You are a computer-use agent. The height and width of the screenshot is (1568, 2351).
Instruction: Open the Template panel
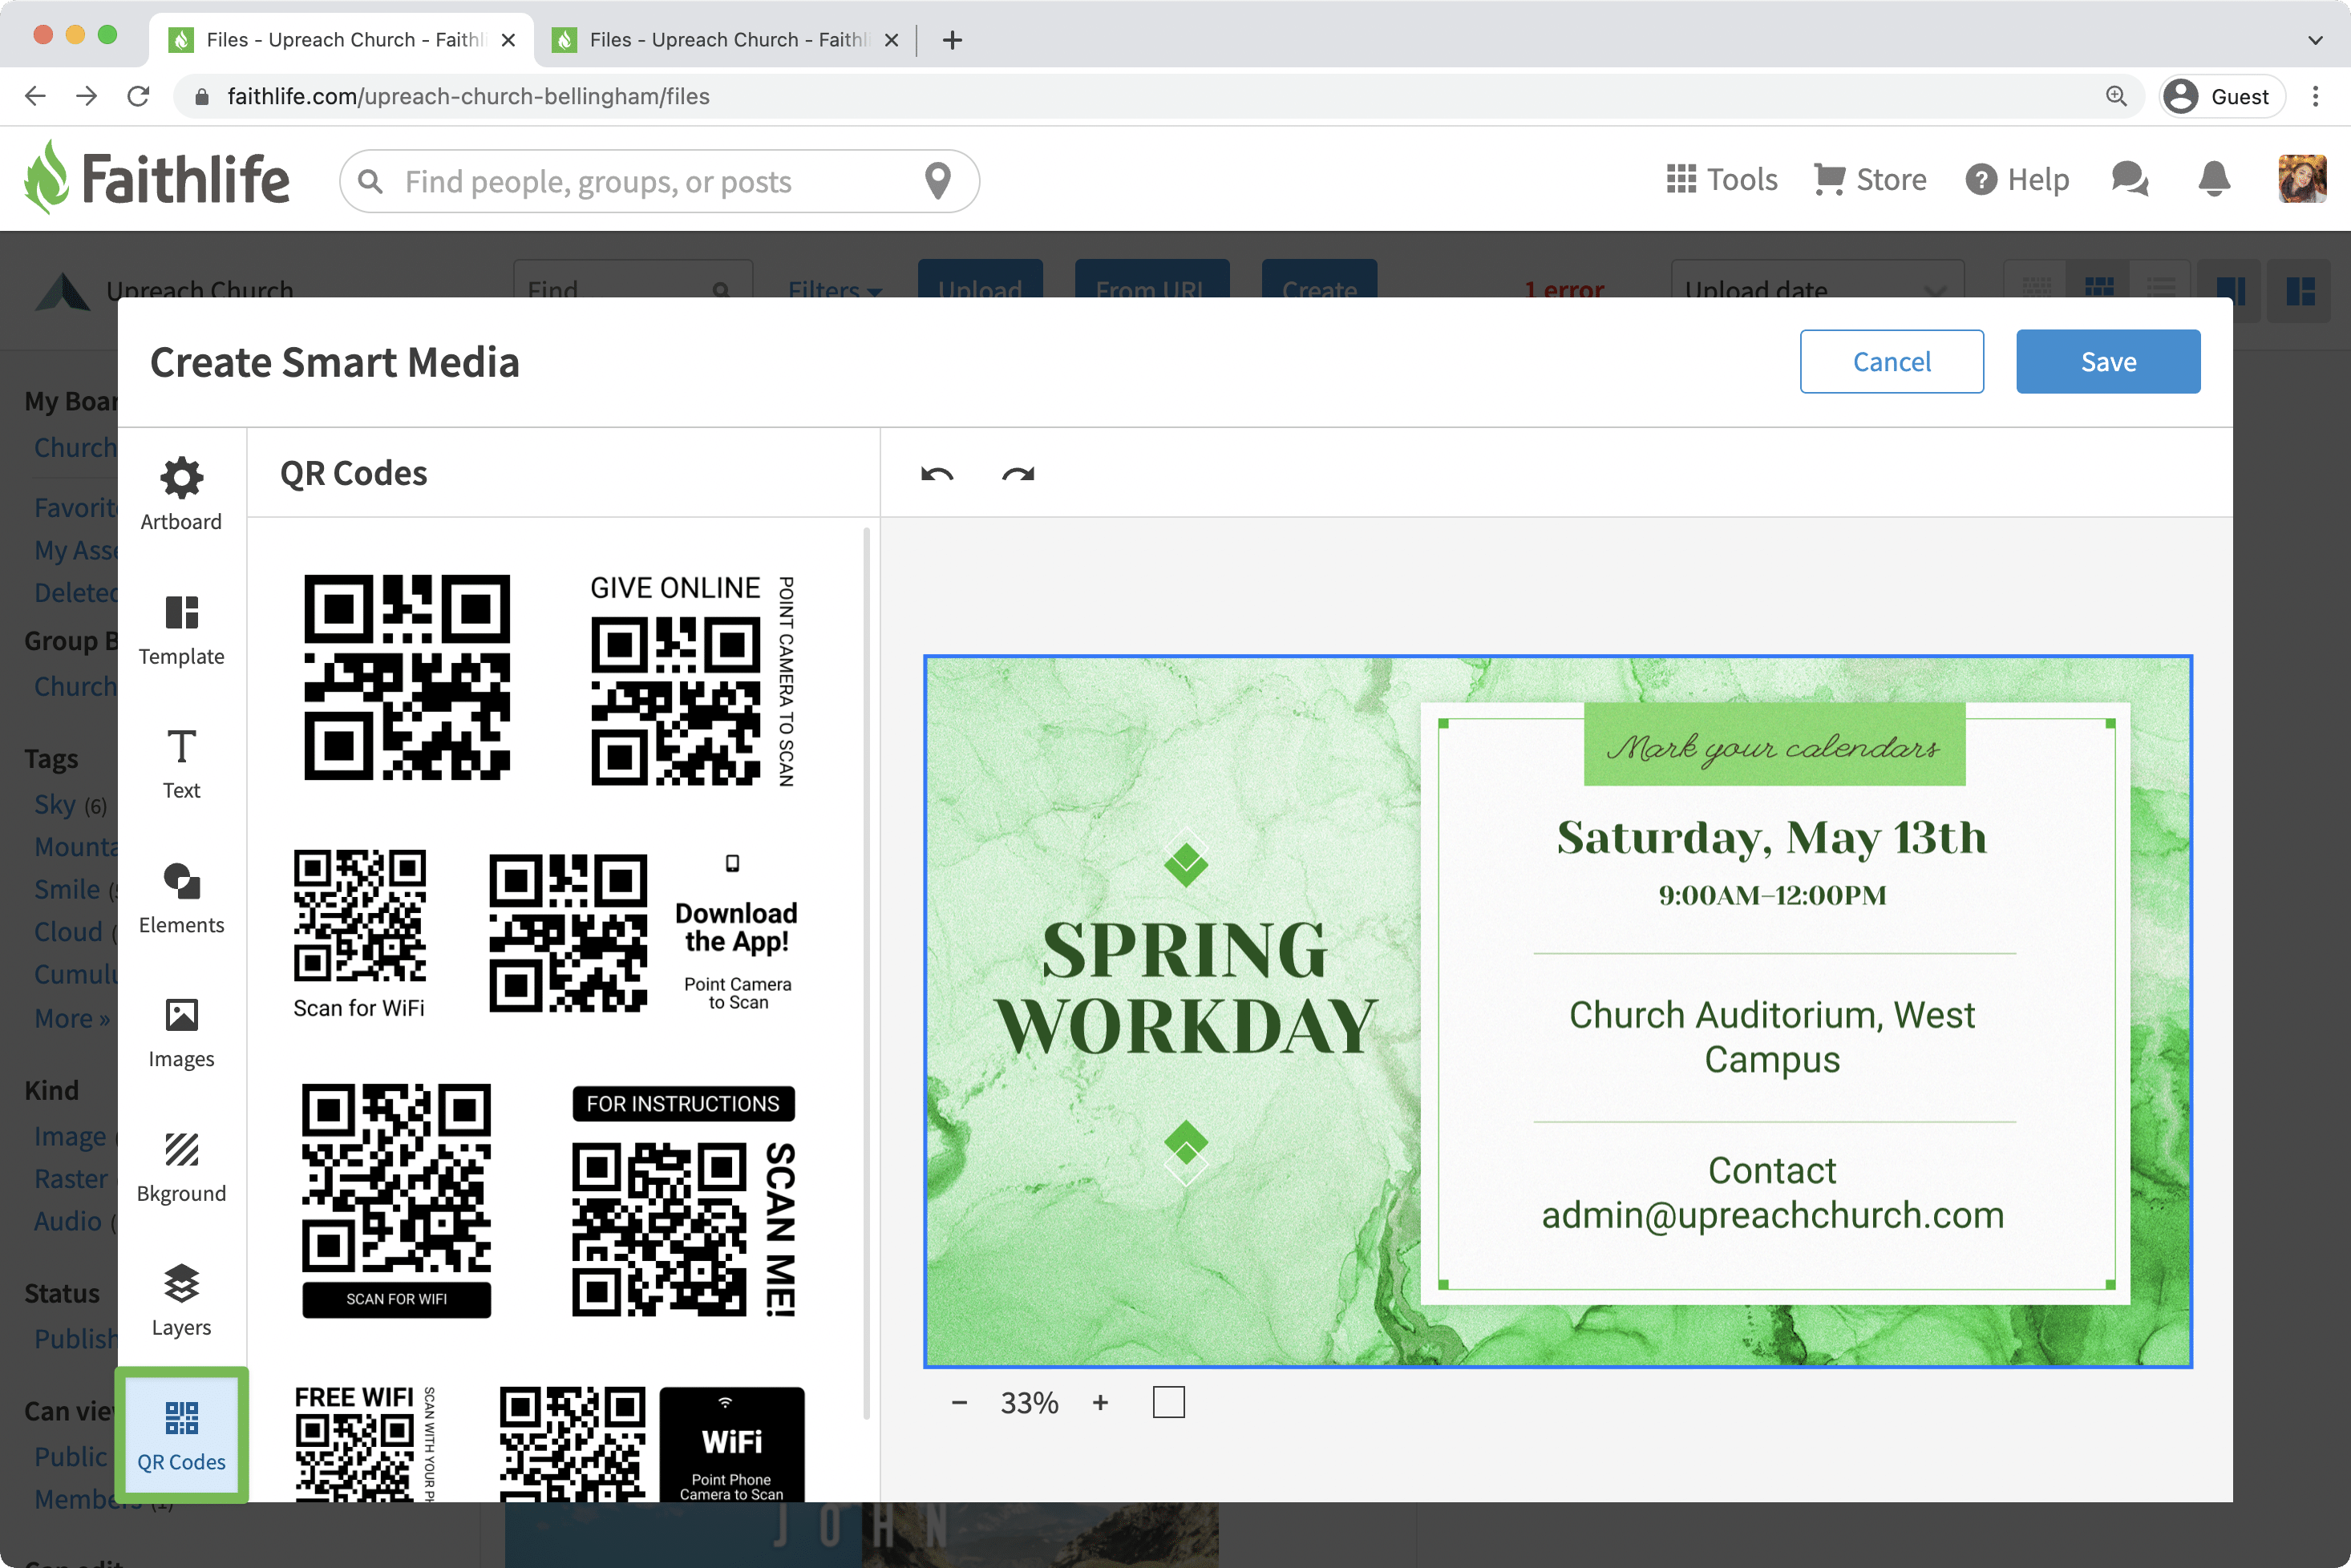tap(181, 630)
